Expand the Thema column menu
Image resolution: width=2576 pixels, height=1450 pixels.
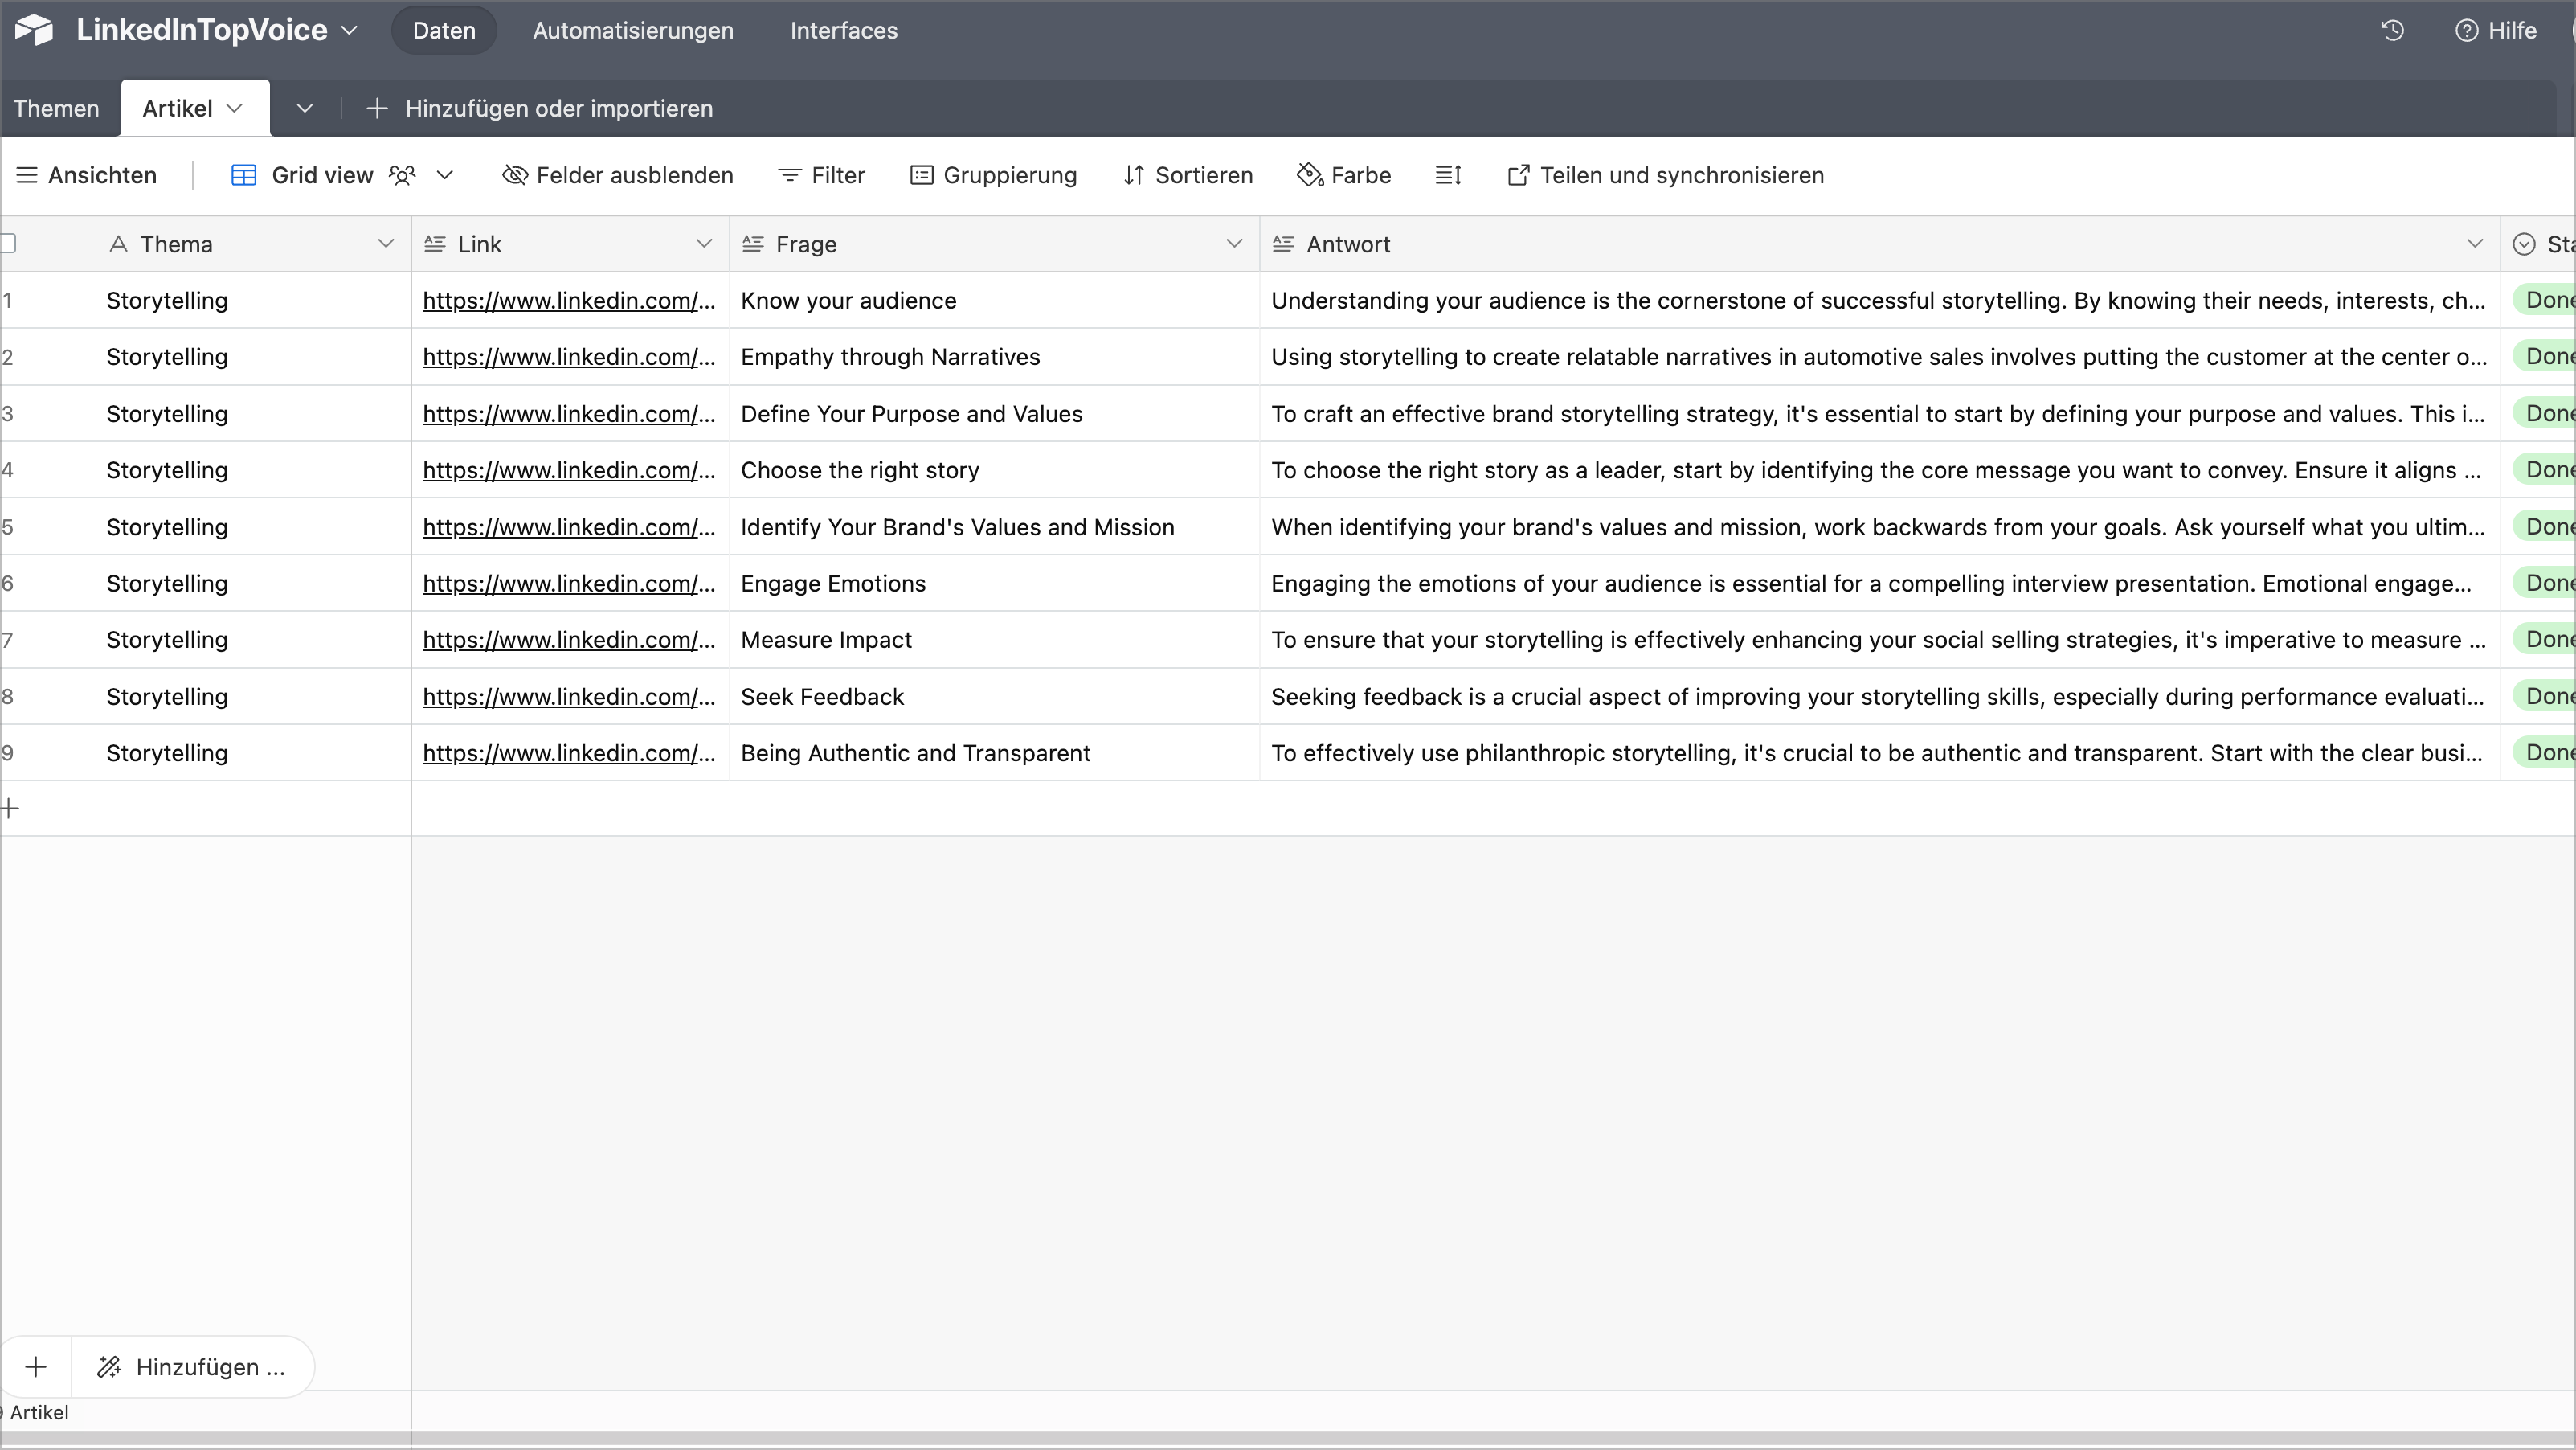385,244
